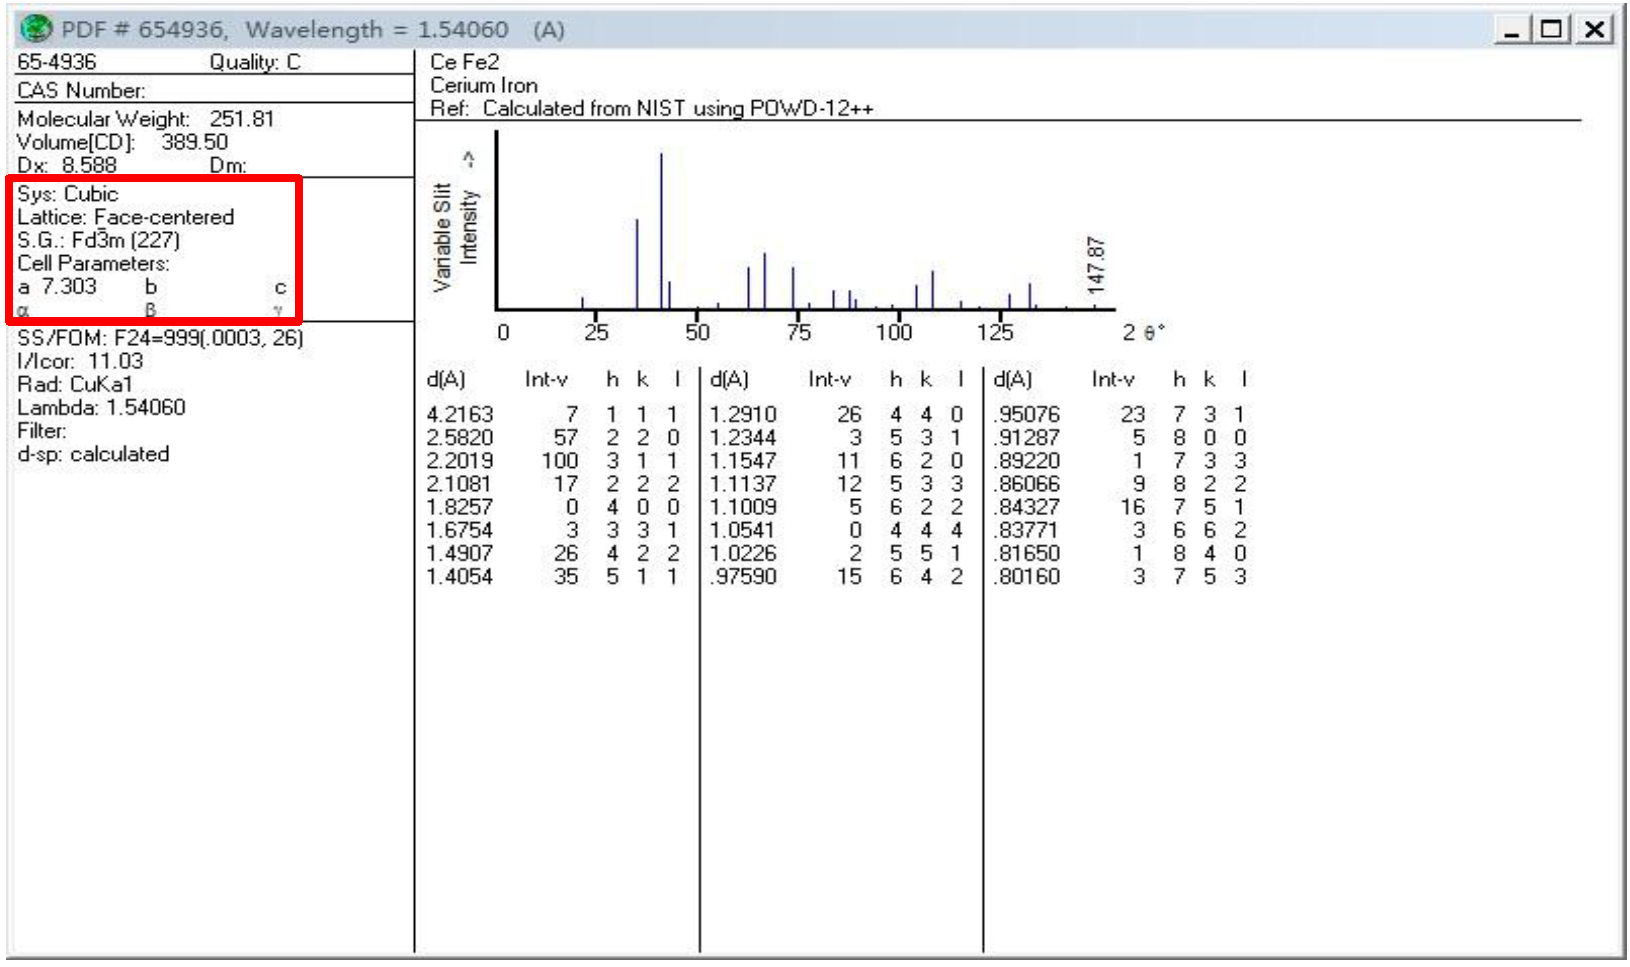Click the green app icon in title bar

(x=36, y=29)
